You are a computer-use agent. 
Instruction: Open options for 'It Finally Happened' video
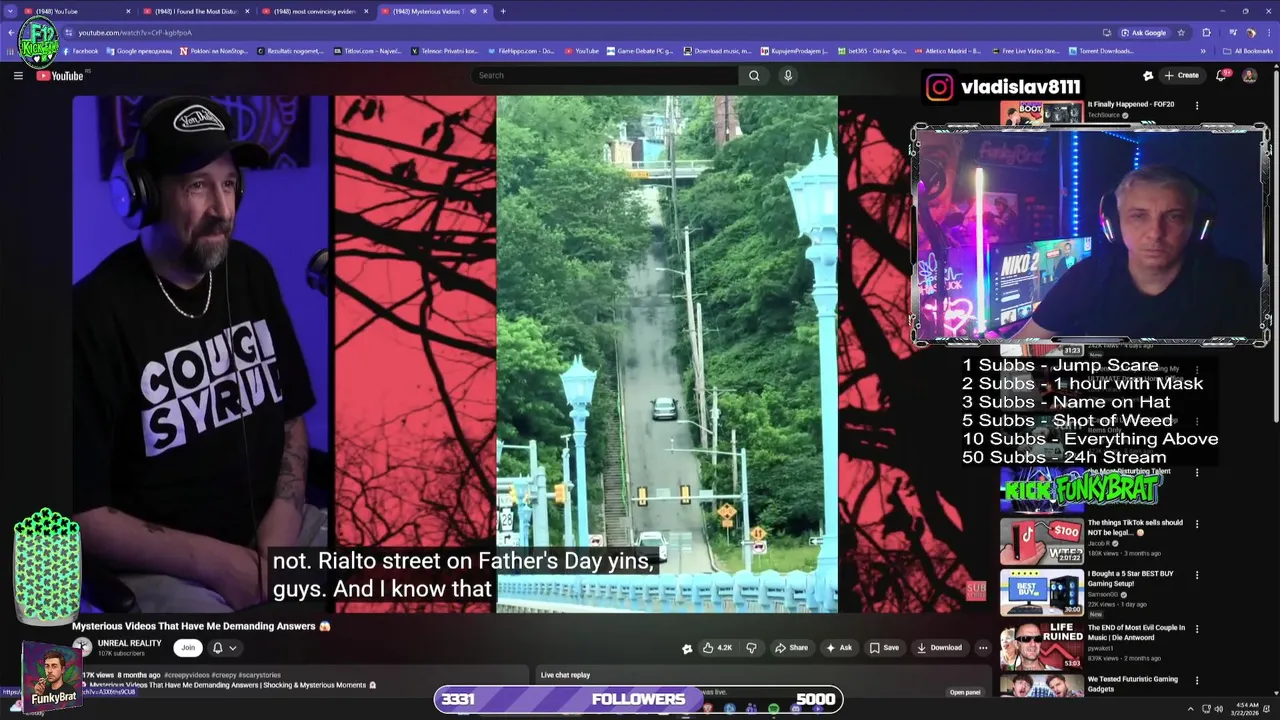pos(1196,105)
